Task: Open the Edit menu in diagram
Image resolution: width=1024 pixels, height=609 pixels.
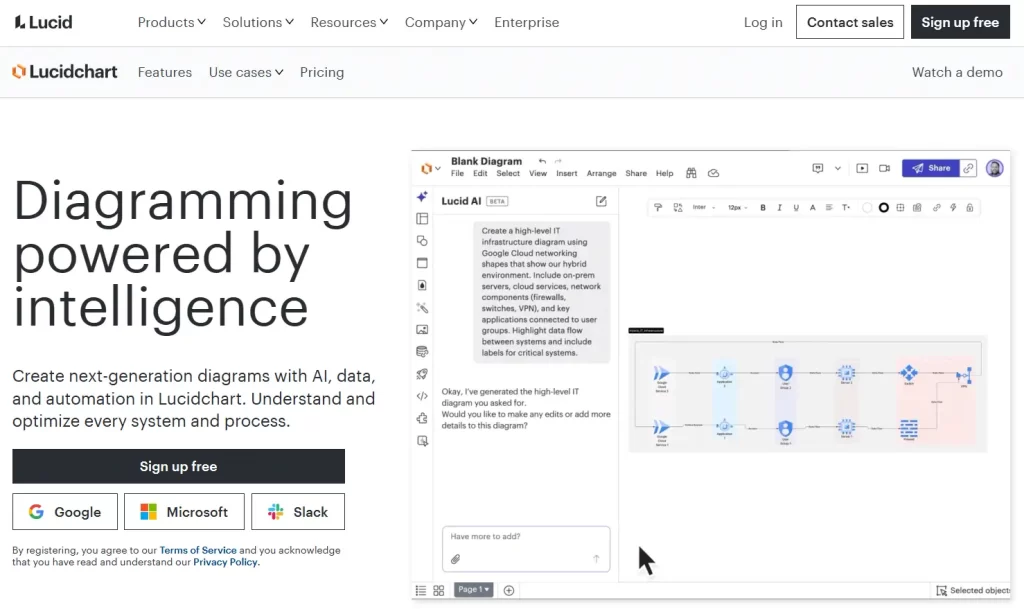Action: point(480,173)
